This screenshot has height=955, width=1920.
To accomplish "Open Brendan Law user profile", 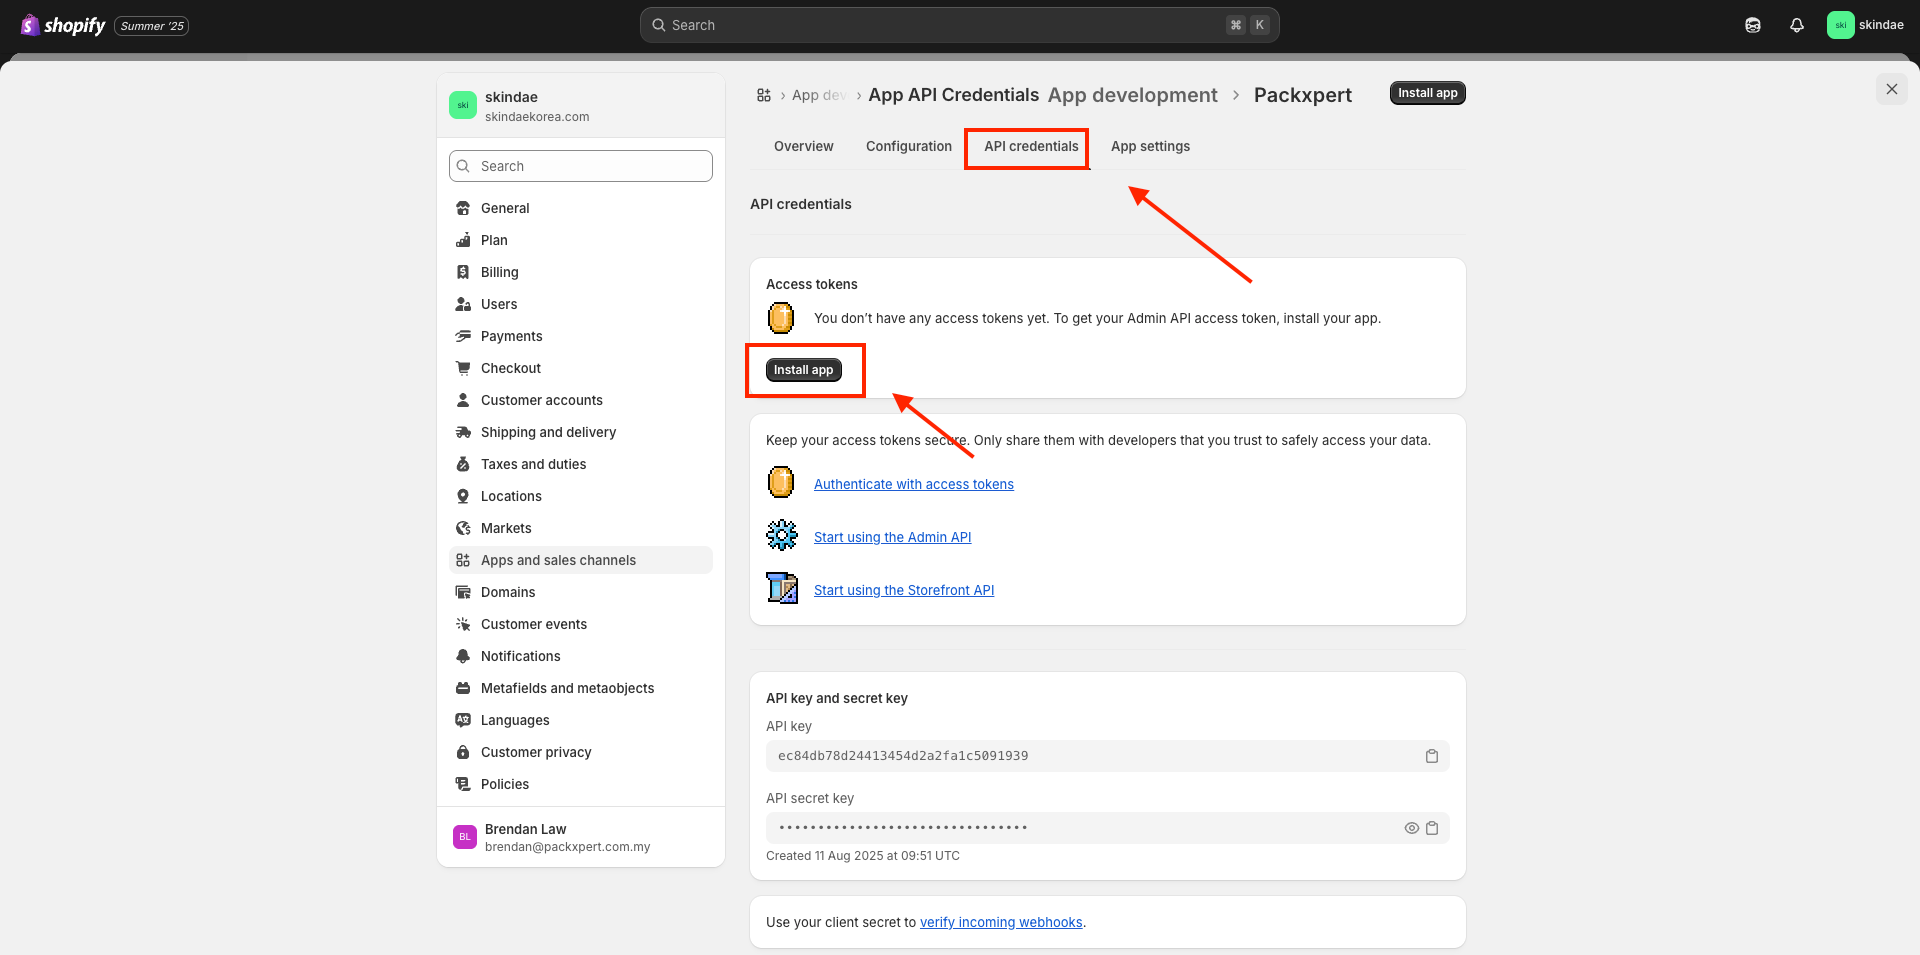I will pyautogui.click(x=581, y=837).
